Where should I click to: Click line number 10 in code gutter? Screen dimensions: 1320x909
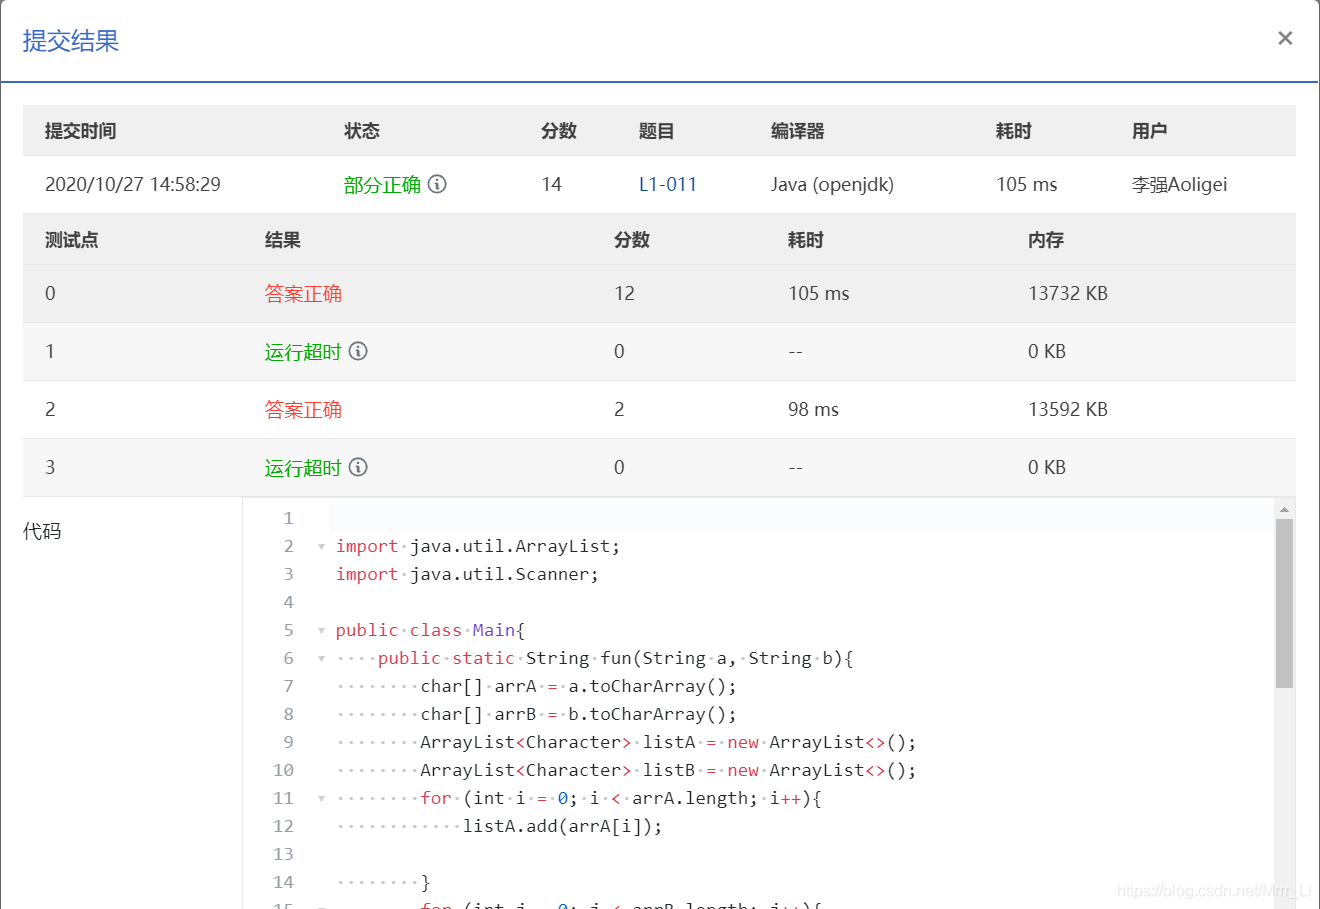283,771
